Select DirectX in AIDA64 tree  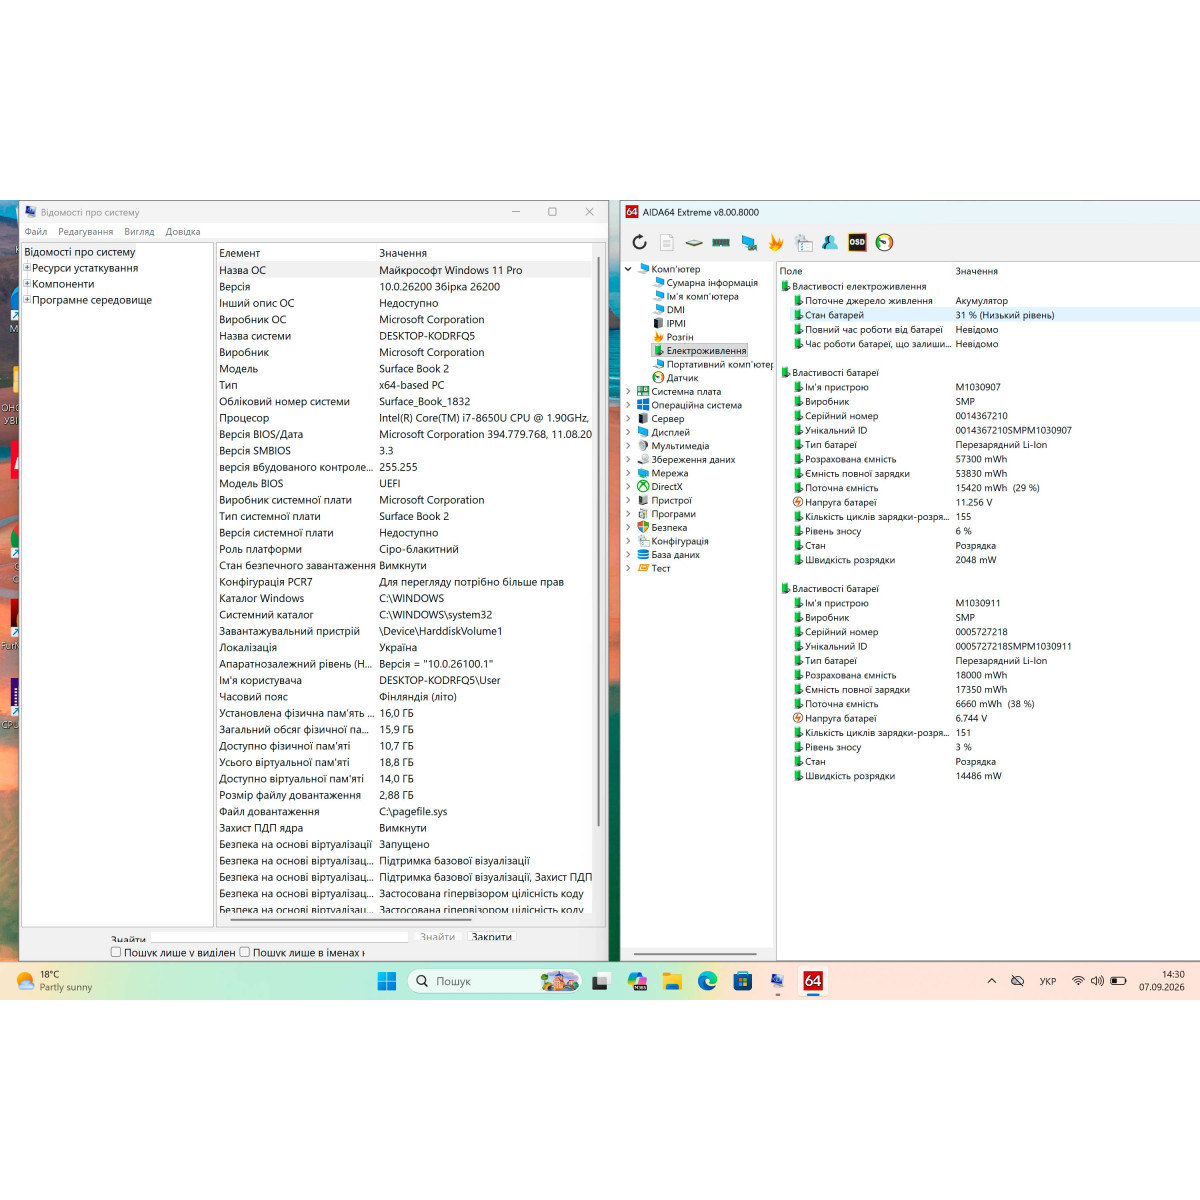pyautogui.click(x=667, y=486)
